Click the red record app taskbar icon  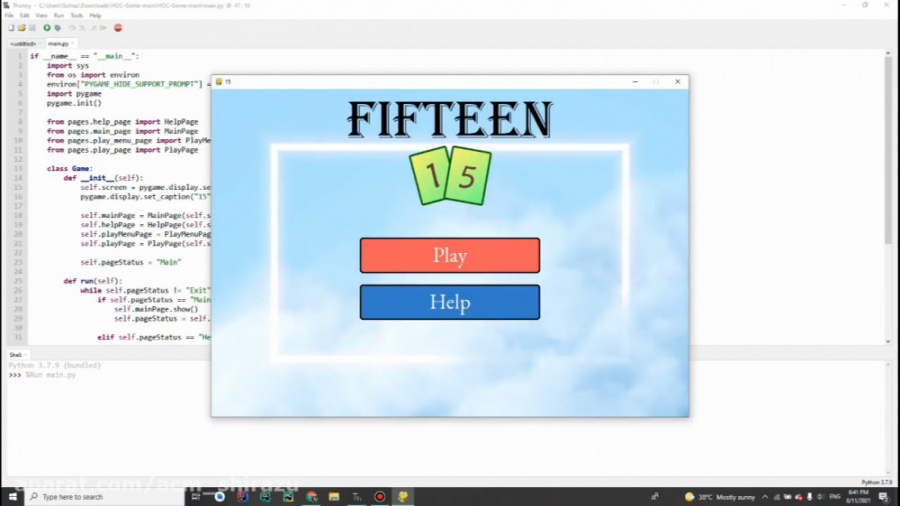click(379, 497)
